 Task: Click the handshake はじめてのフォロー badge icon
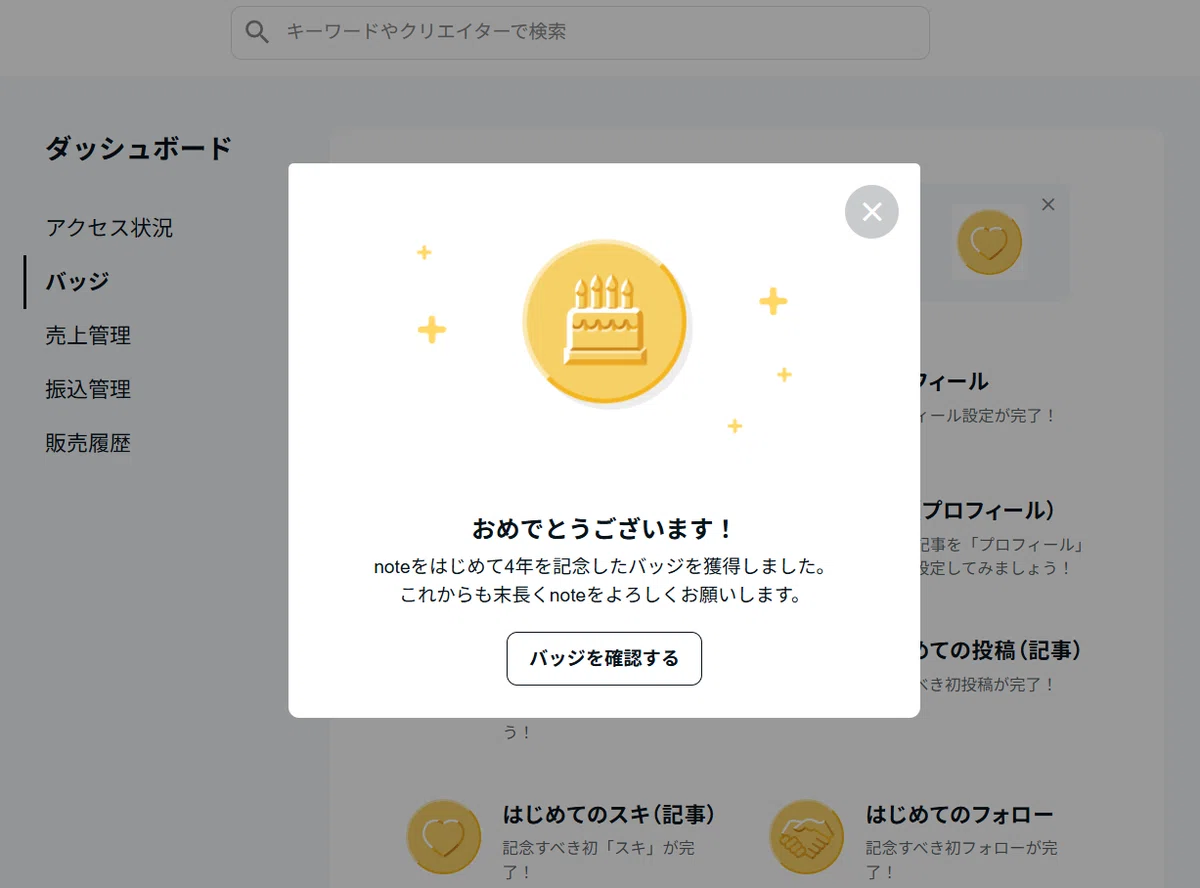pyautogui.click(x=806, y=837)
